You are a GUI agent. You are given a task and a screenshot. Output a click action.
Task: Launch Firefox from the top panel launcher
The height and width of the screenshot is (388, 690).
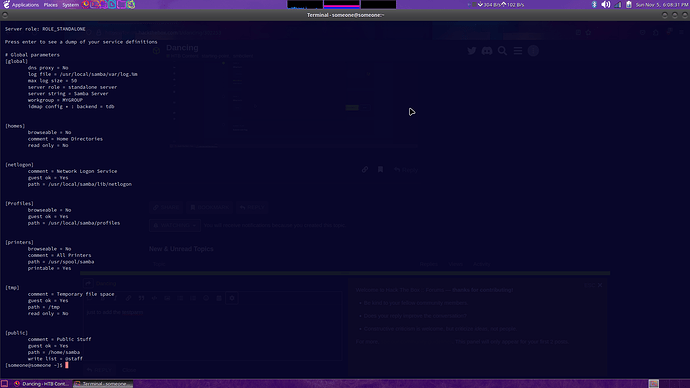[x=85, y=4]
